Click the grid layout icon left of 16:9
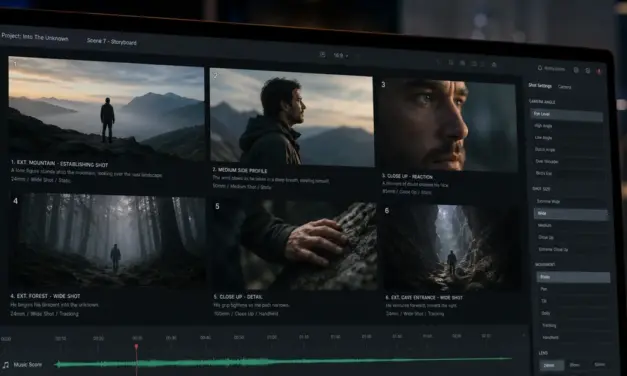 pyautogui.click(x=323, y=54)
